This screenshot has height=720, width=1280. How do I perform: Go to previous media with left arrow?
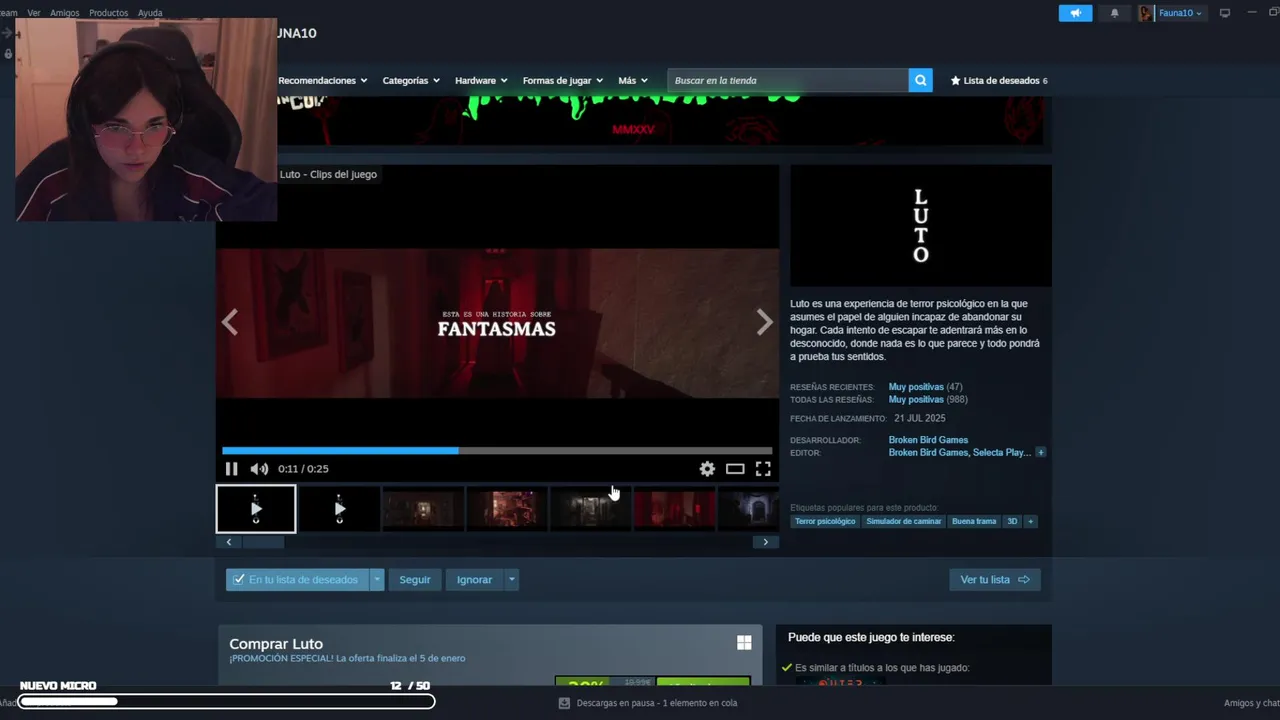[x=230, y=322]
